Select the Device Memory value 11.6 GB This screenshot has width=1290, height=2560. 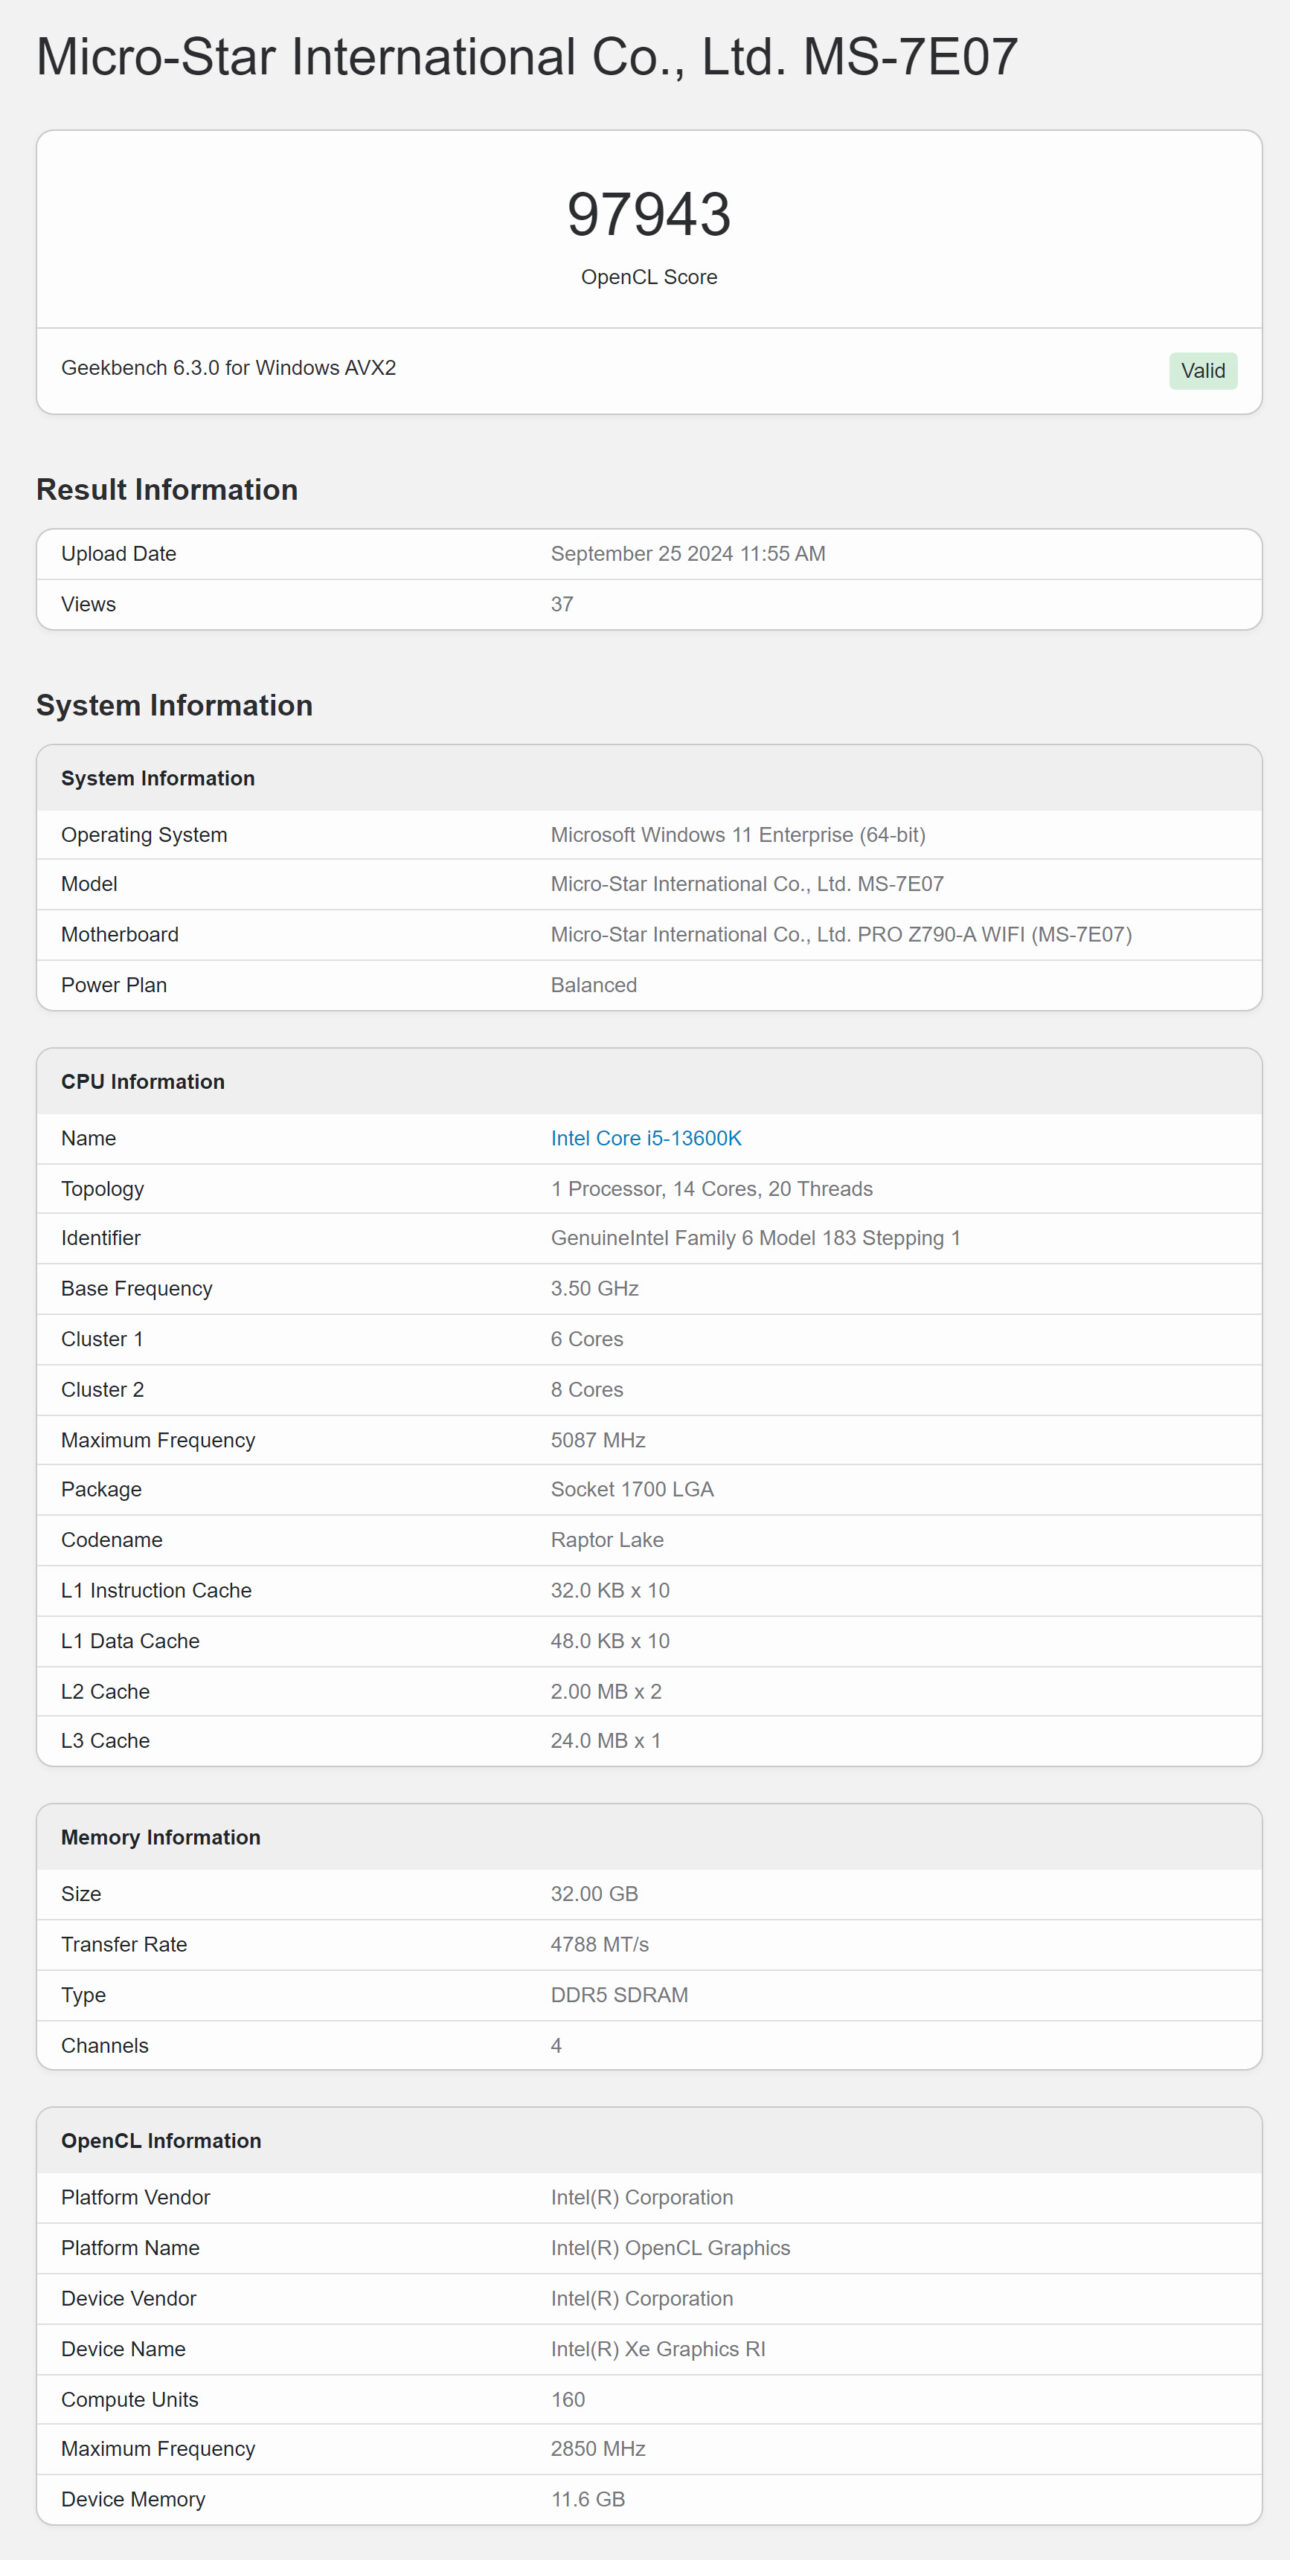coord(588,2500)
